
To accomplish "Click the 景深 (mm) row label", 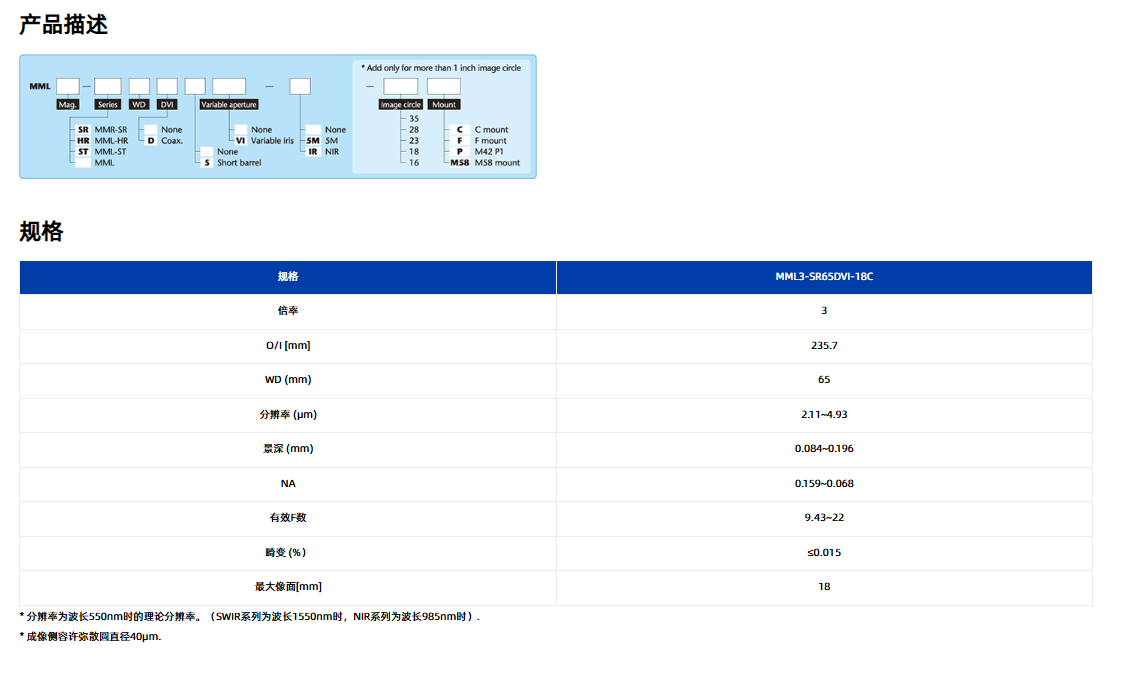I will pos(288,449).
